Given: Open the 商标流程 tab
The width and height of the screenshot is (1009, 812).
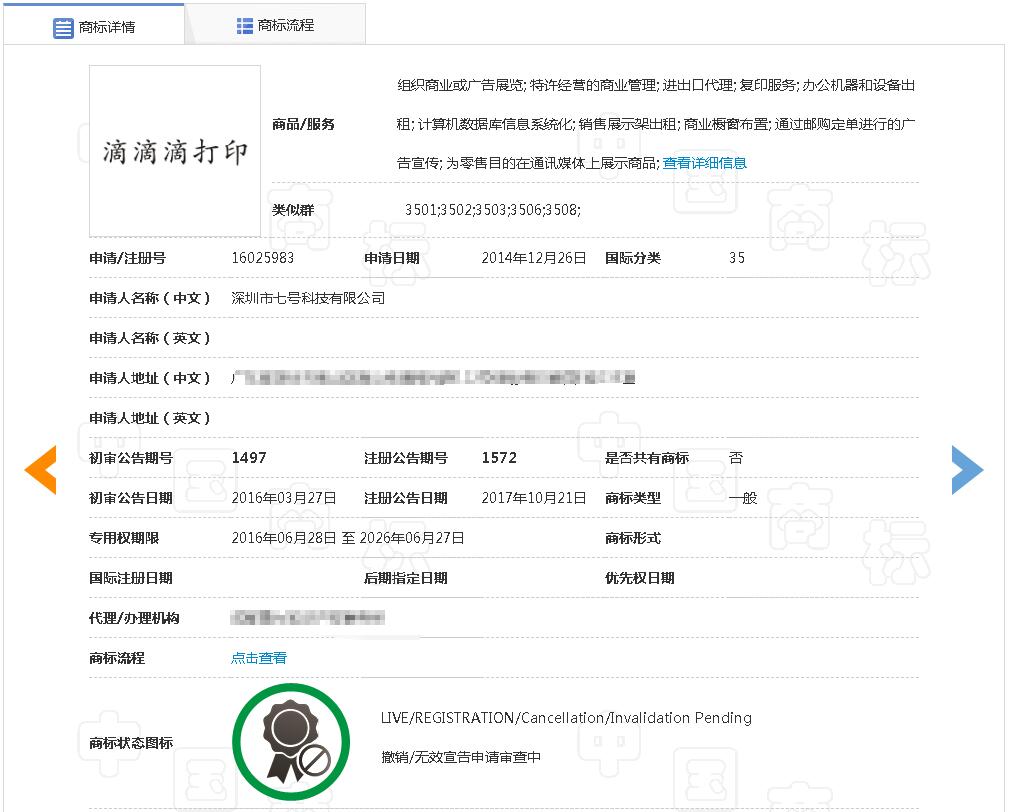Looking at the screenshot, I should (x=285, y=26).
